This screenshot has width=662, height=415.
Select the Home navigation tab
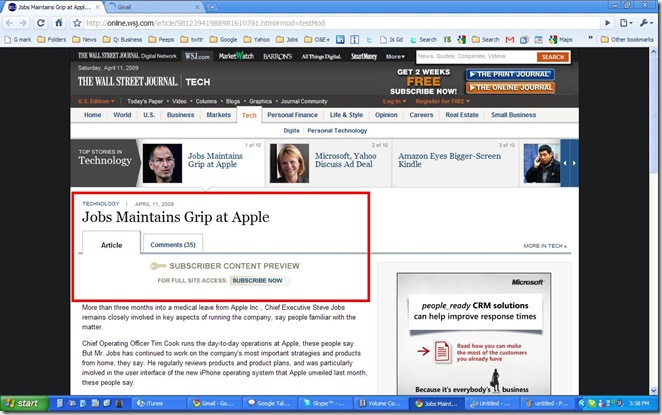[x=92, y=115]
